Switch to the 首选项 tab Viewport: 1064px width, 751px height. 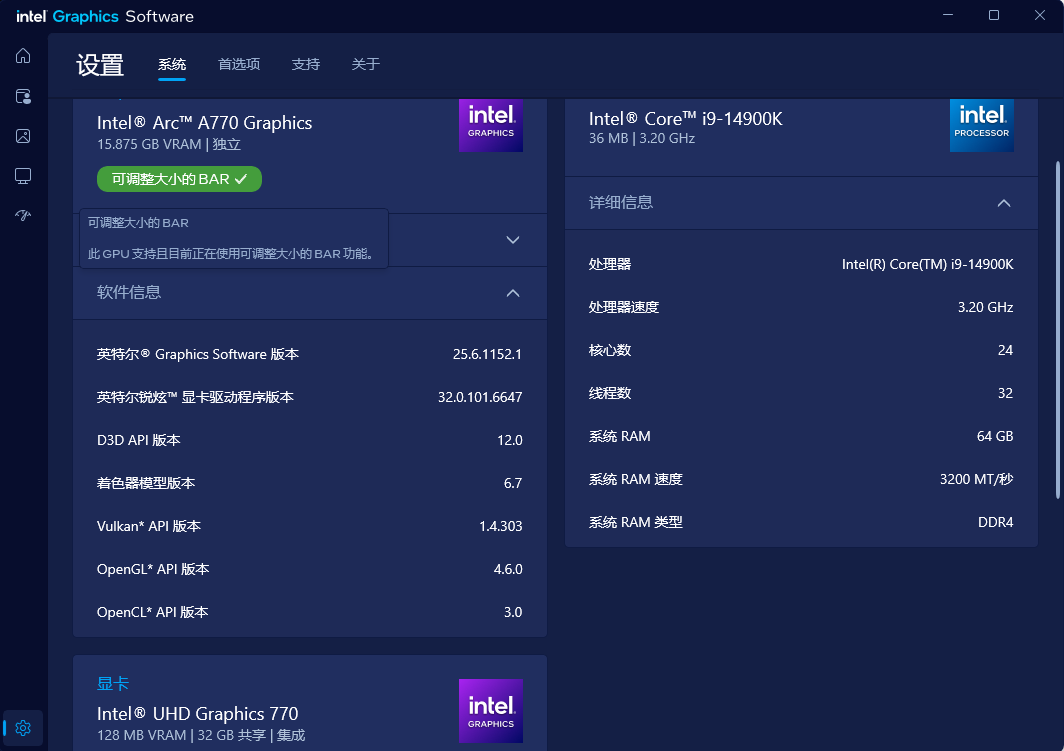(x=239, y=64)
